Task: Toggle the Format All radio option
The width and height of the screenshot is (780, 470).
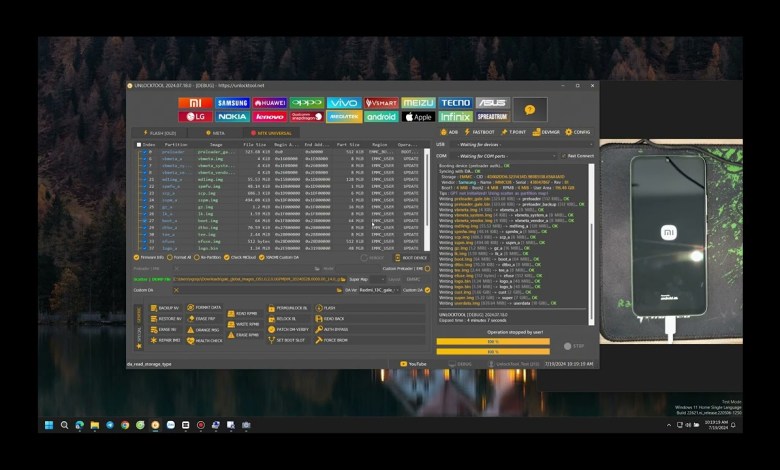Action: (172, 257)
